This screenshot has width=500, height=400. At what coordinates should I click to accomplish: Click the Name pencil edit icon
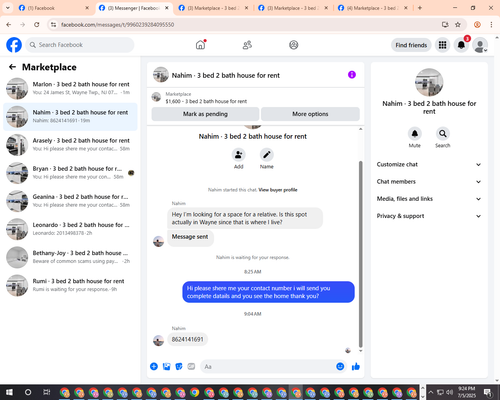pyautogui.click(x=267, y=155)
